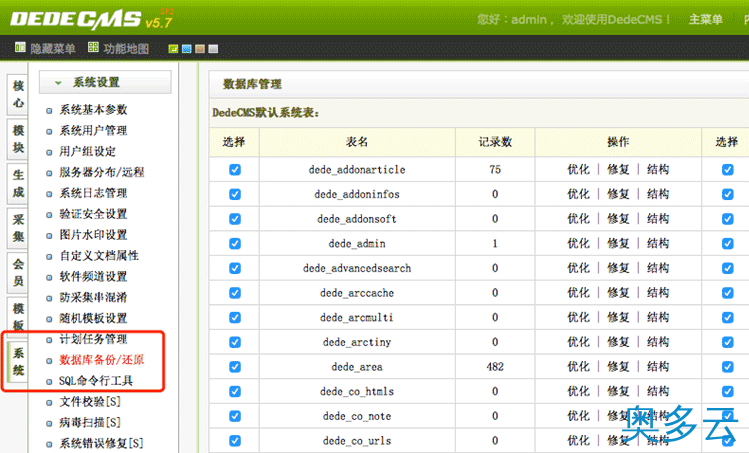Open 软件频道设置 menu item
This screenshot has width=749, height=453.
tap(93, 277)
